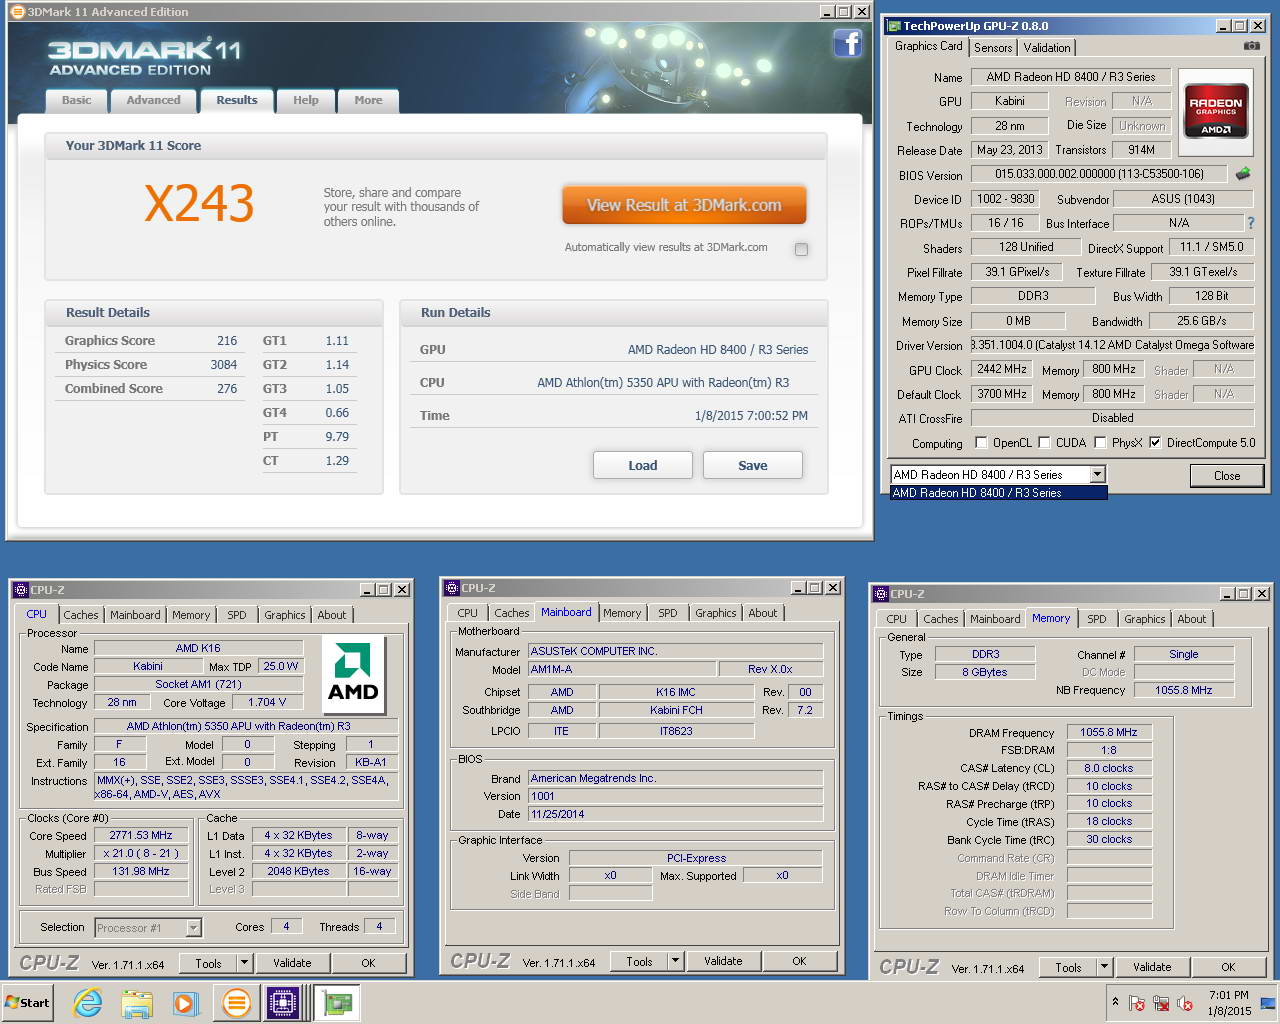
Task: Click the Action Center flag tray icon
Action: pos(1137,1003)
